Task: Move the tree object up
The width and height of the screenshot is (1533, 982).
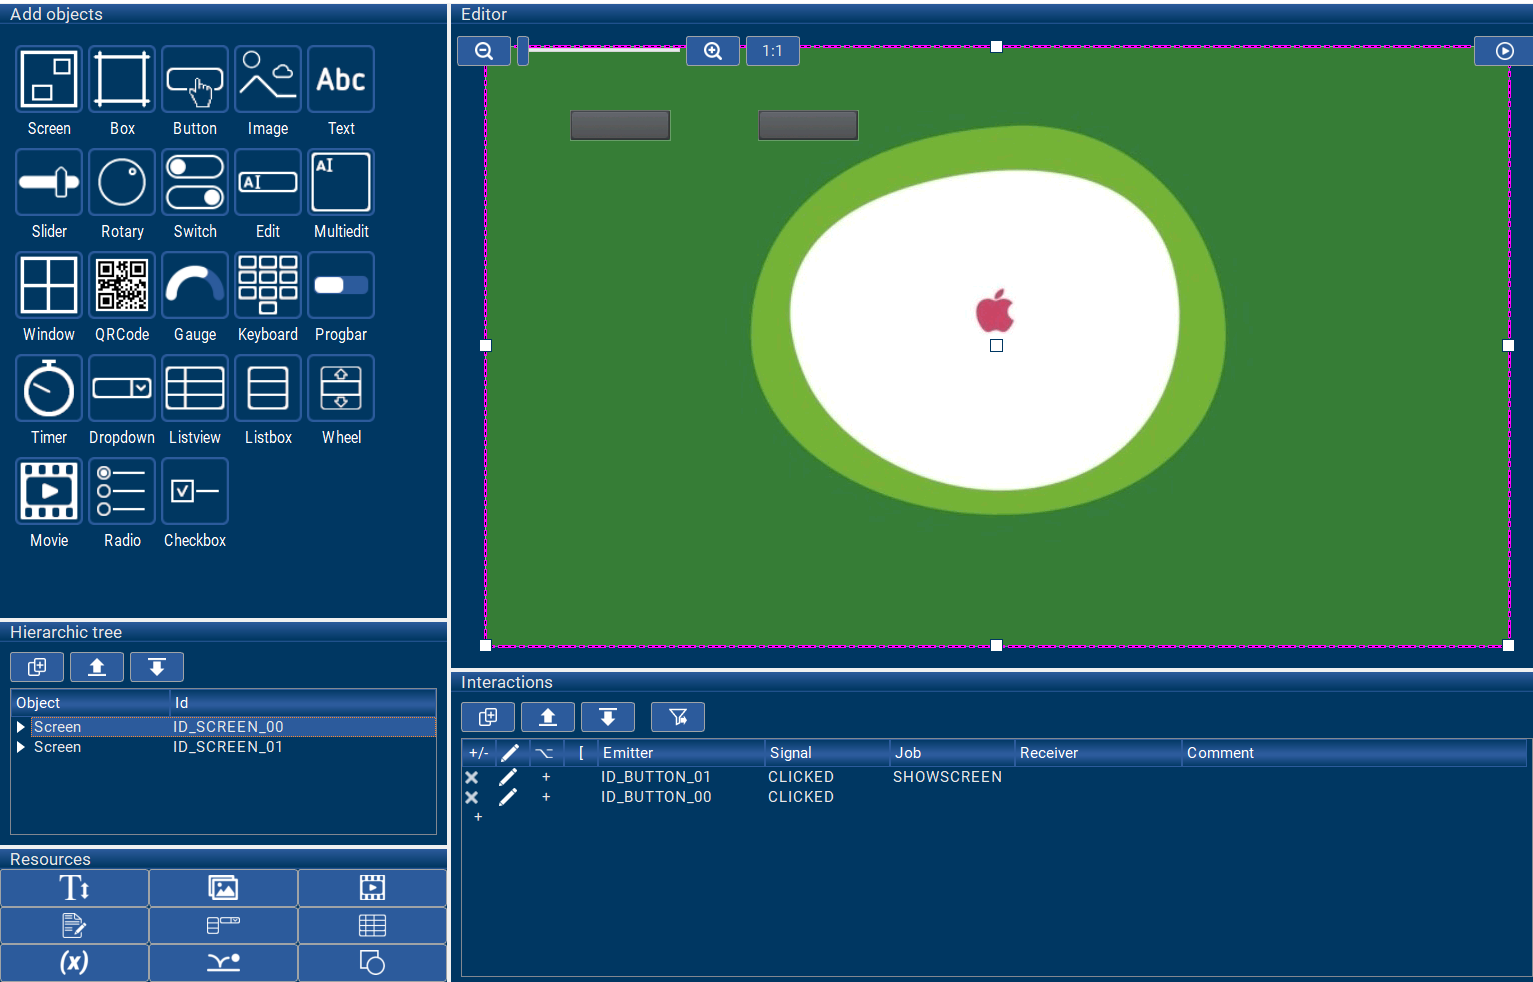Action: [97, 667]
